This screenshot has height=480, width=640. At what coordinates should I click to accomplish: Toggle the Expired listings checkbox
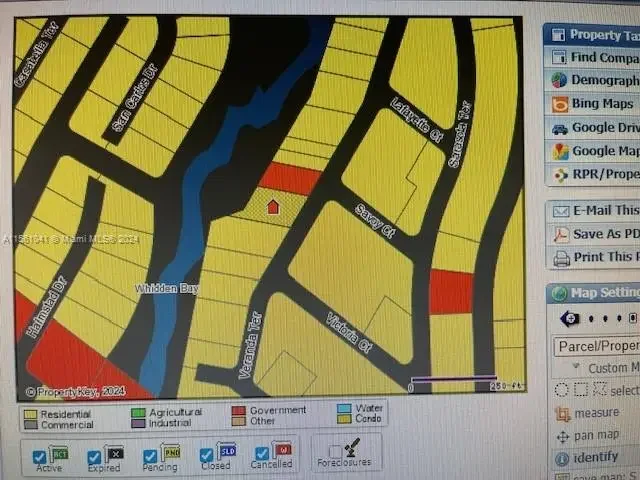[x=94, y=457]
